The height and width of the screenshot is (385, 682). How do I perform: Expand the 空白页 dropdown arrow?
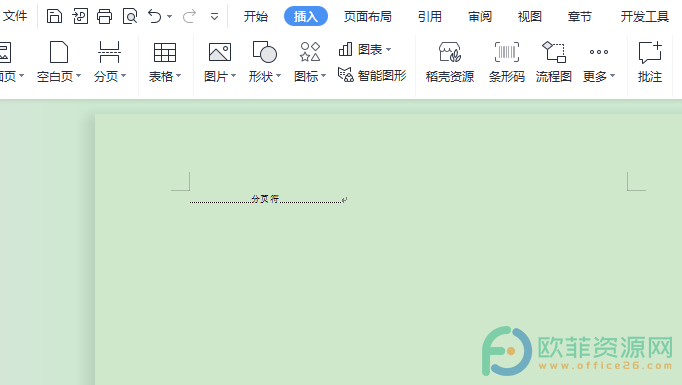click(79, 76)
